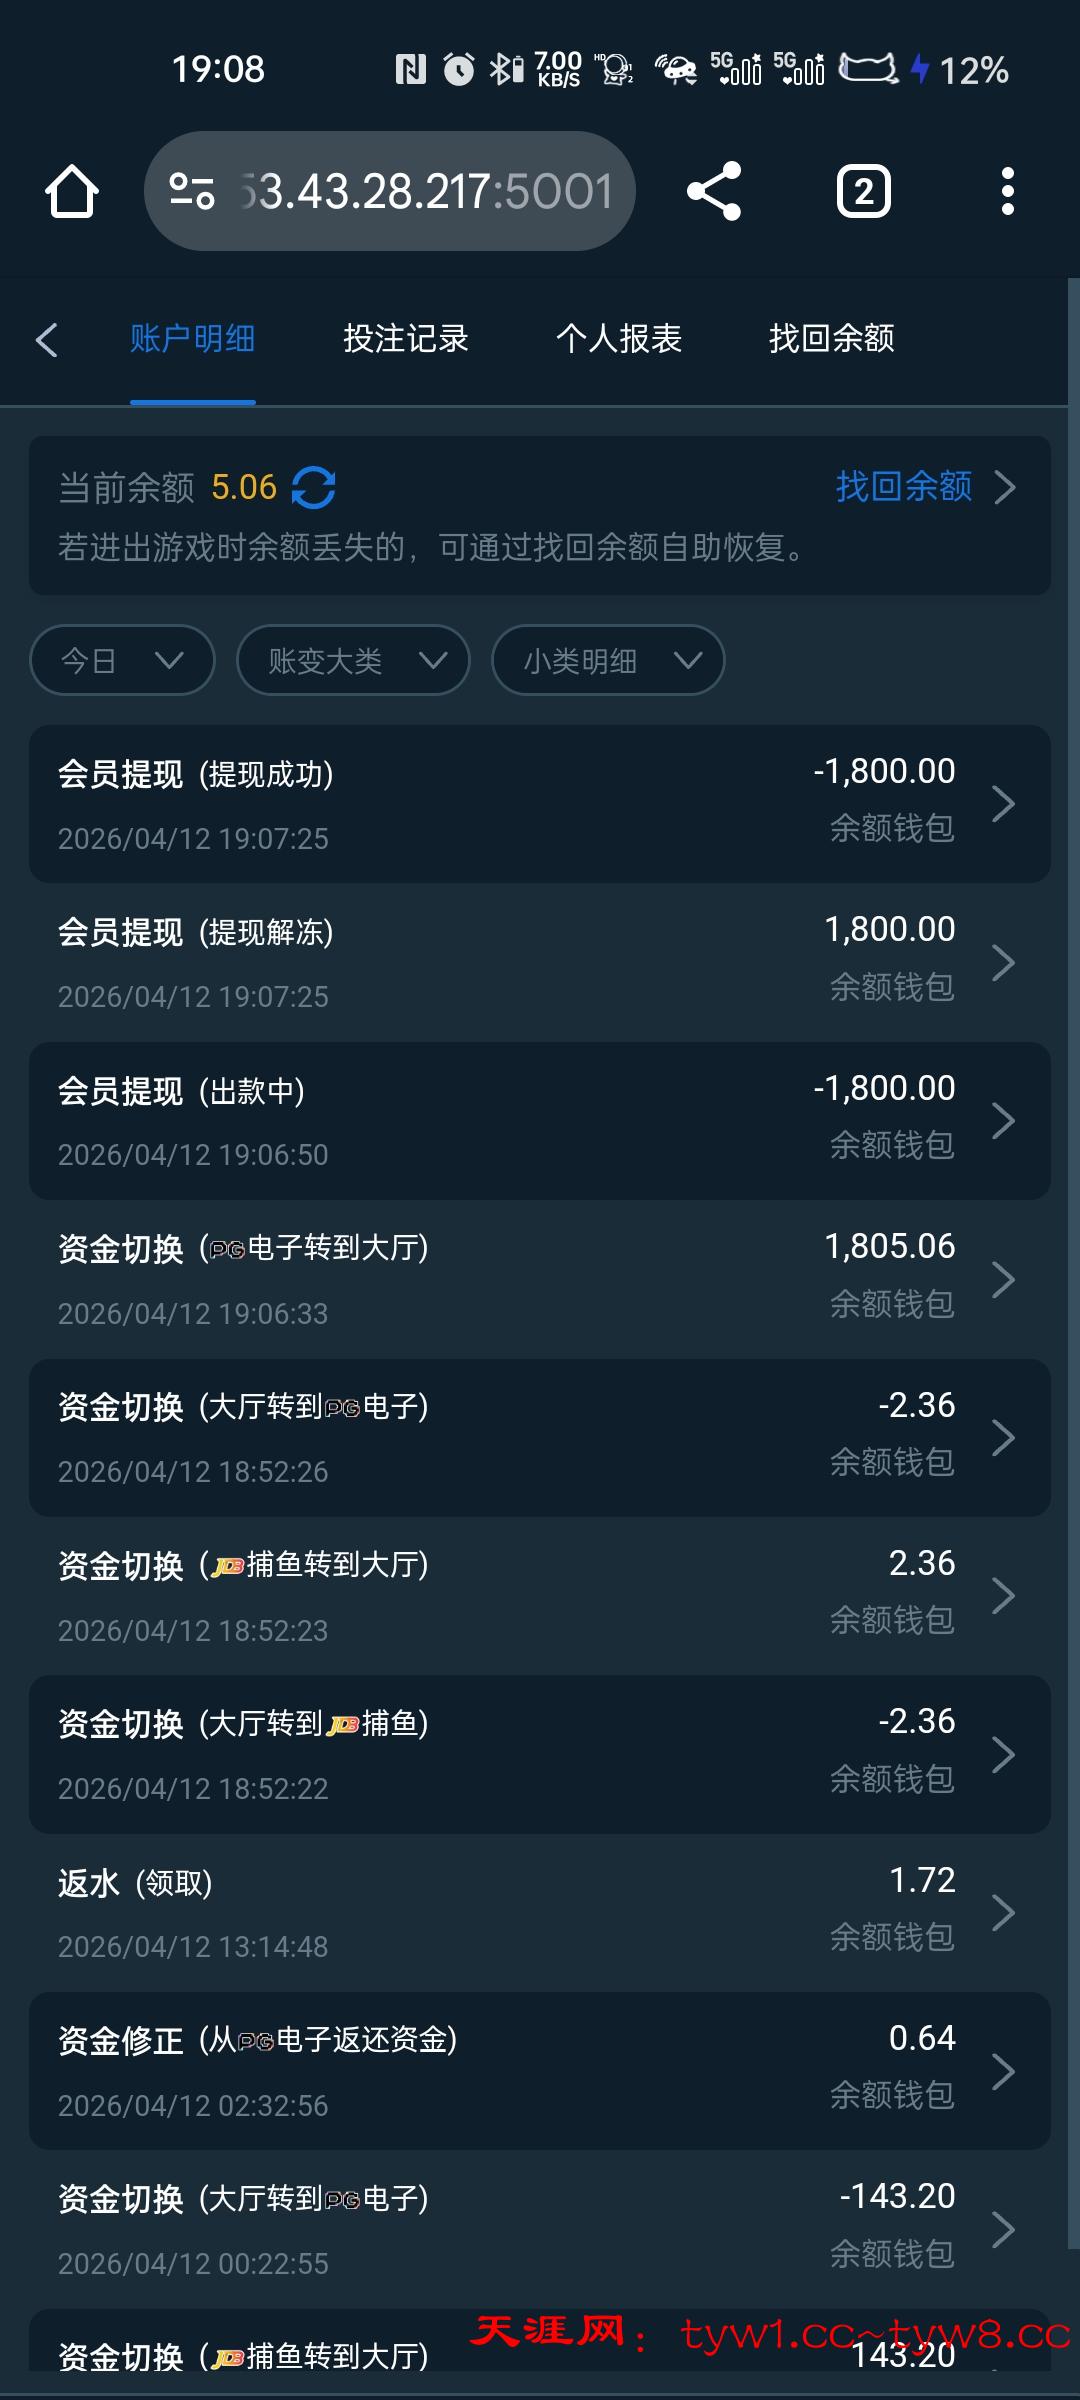
Task: Open the three-dot browser menu
Action: click(x=1007, y=191)
